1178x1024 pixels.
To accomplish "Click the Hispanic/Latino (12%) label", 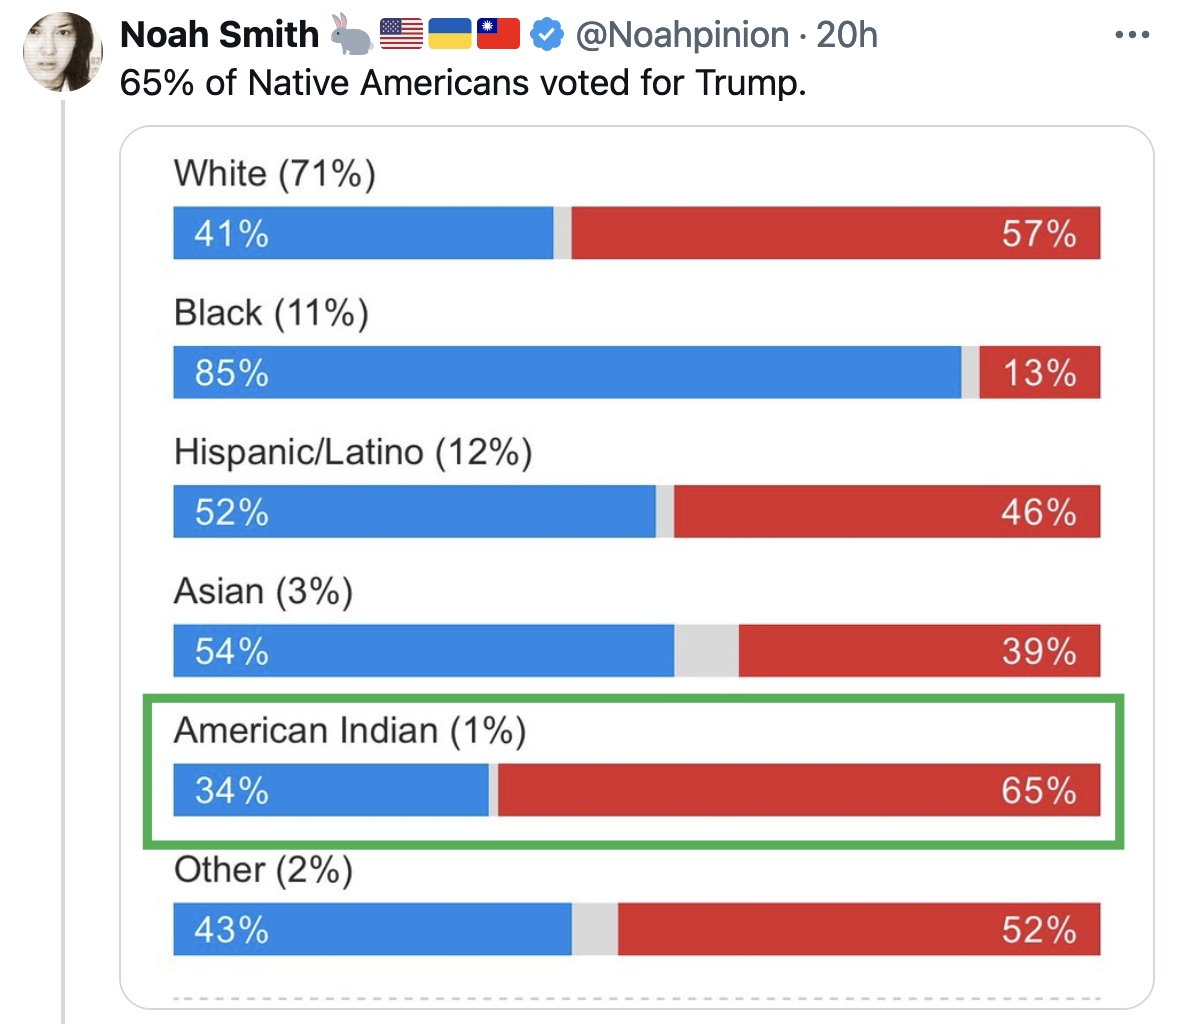I will [x=352, y=452].
